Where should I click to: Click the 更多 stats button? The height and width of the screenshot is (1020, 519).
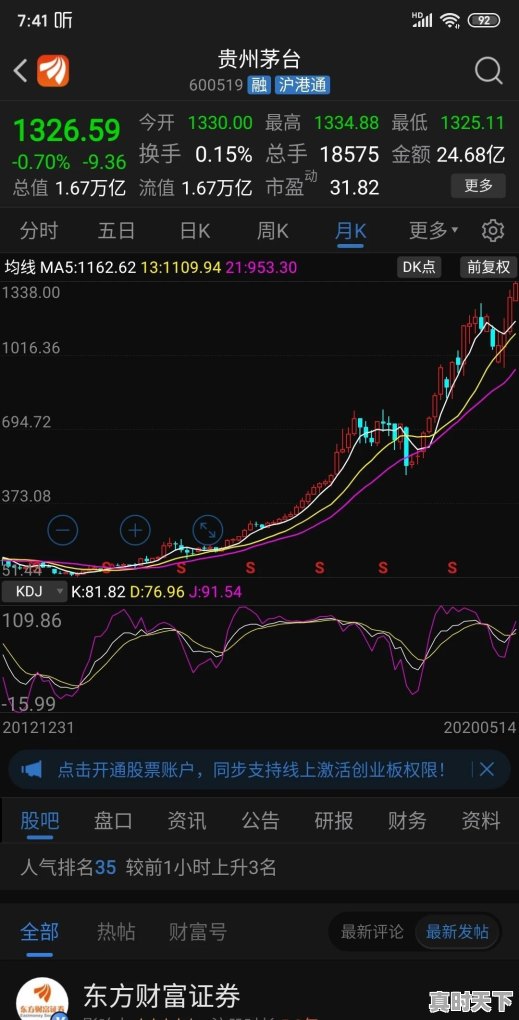click(x=478, y=186)
